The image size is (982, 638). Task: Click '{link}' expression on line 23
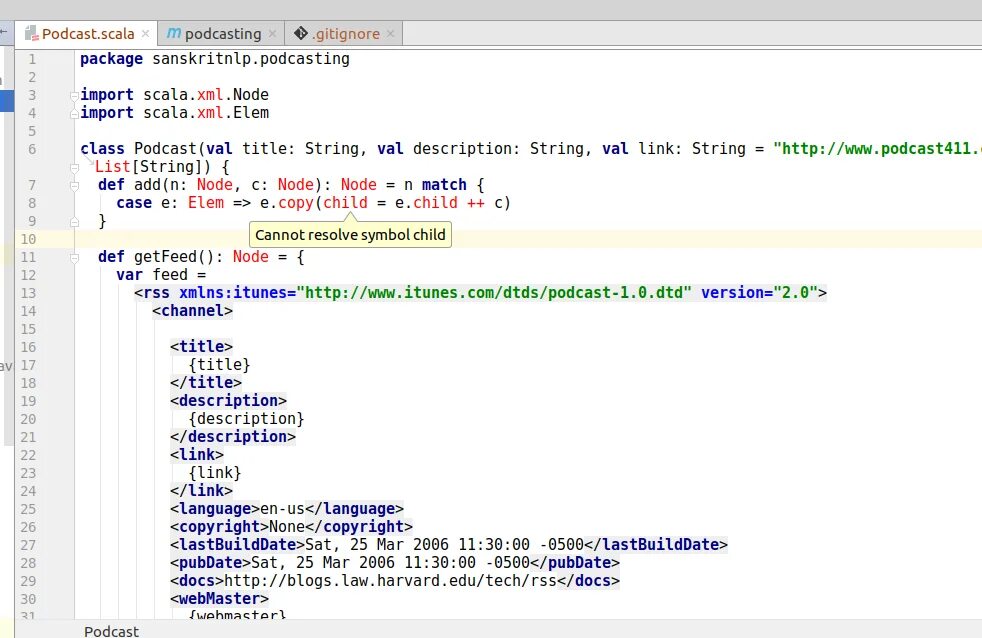(x=215, y=472)
